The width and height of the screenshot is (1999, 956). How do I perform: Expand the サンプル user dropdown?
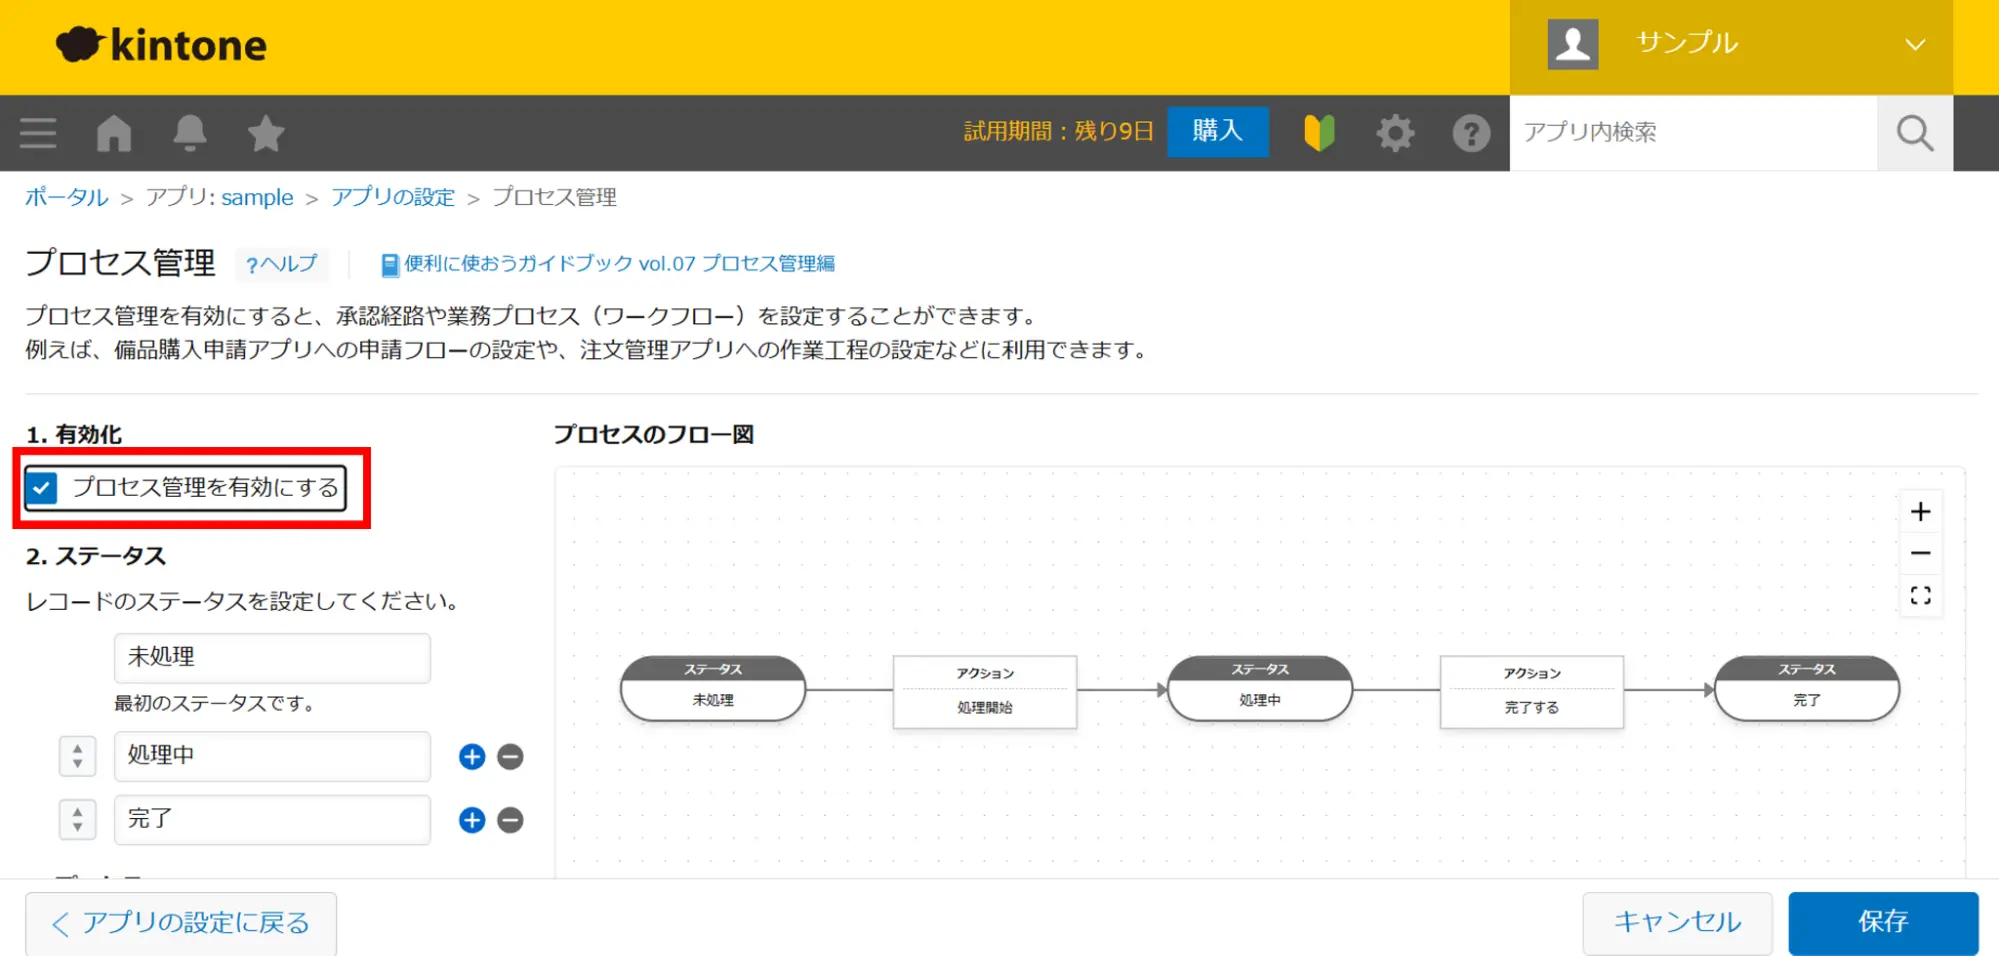tap(1914, 45)
